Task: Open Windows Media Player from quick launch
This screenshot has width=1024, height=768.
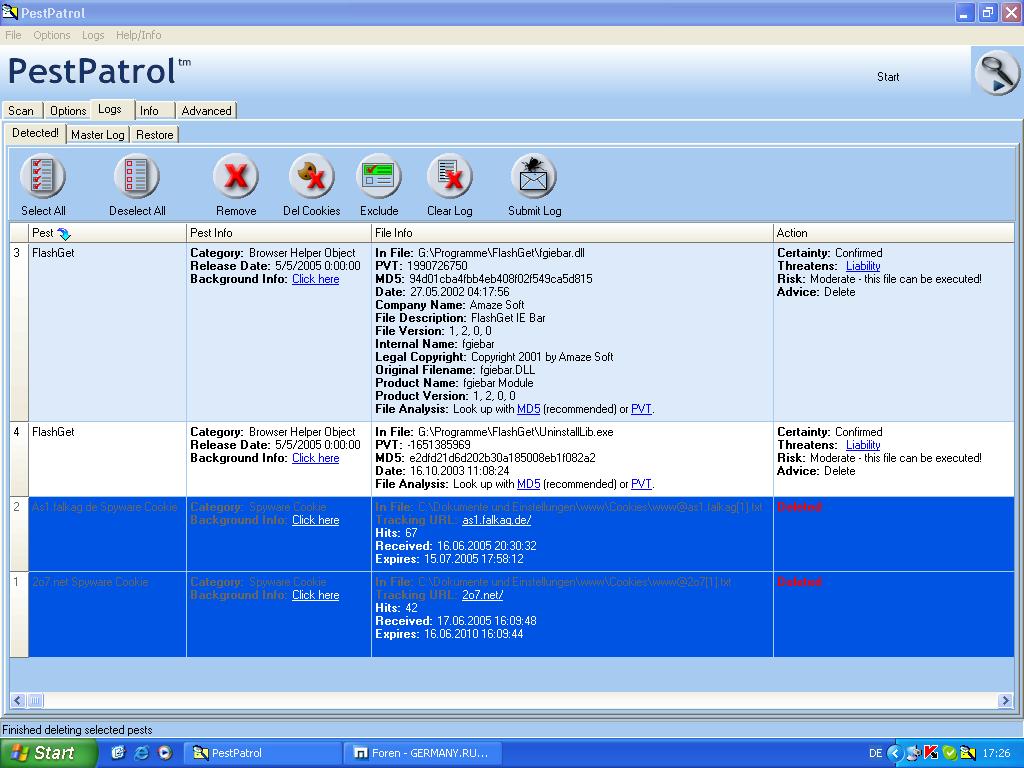Action: pyautogui.click(x=165, y=753)
